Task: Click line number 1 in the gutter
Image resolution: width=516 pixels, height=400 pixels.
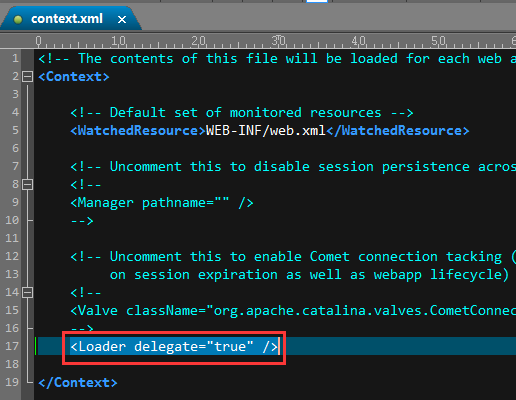Action: (15, 59)
